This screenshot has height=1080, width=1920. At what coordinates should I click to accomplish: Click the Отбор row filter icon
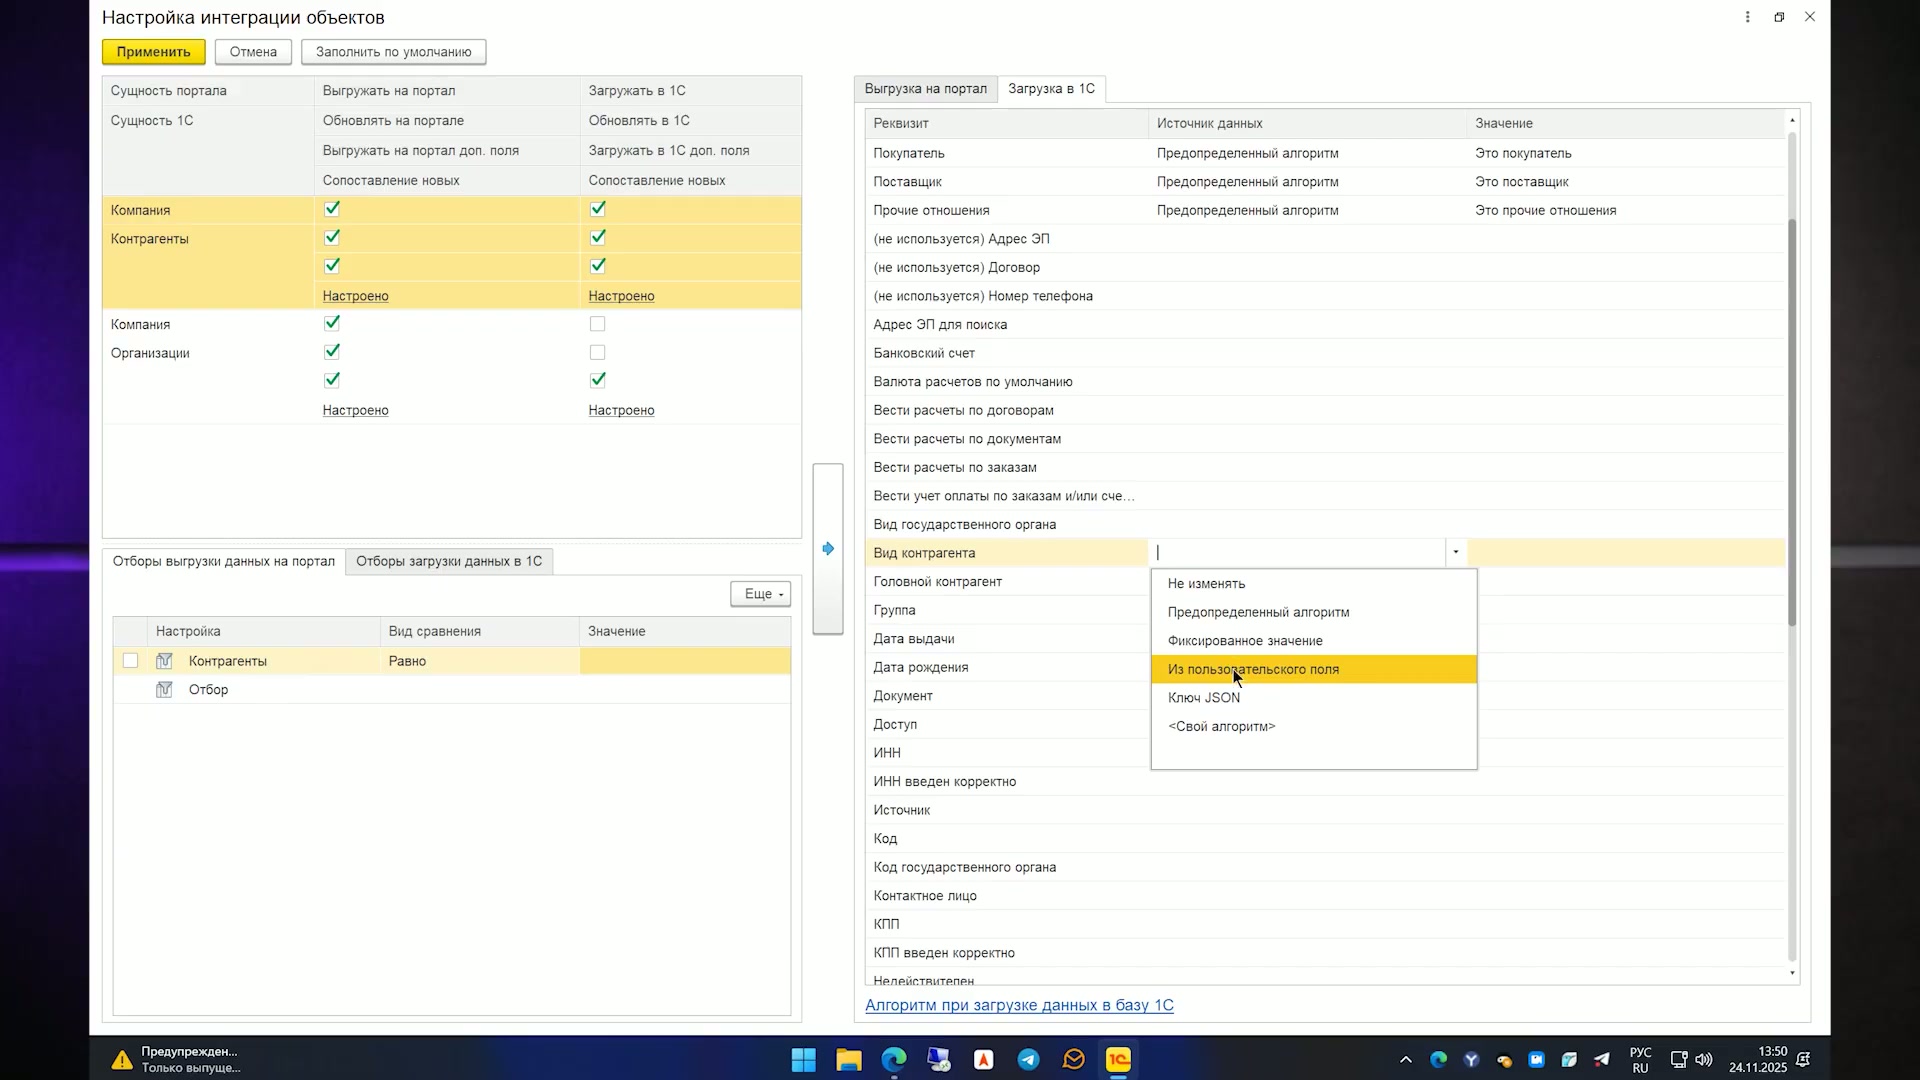point(164,690)
